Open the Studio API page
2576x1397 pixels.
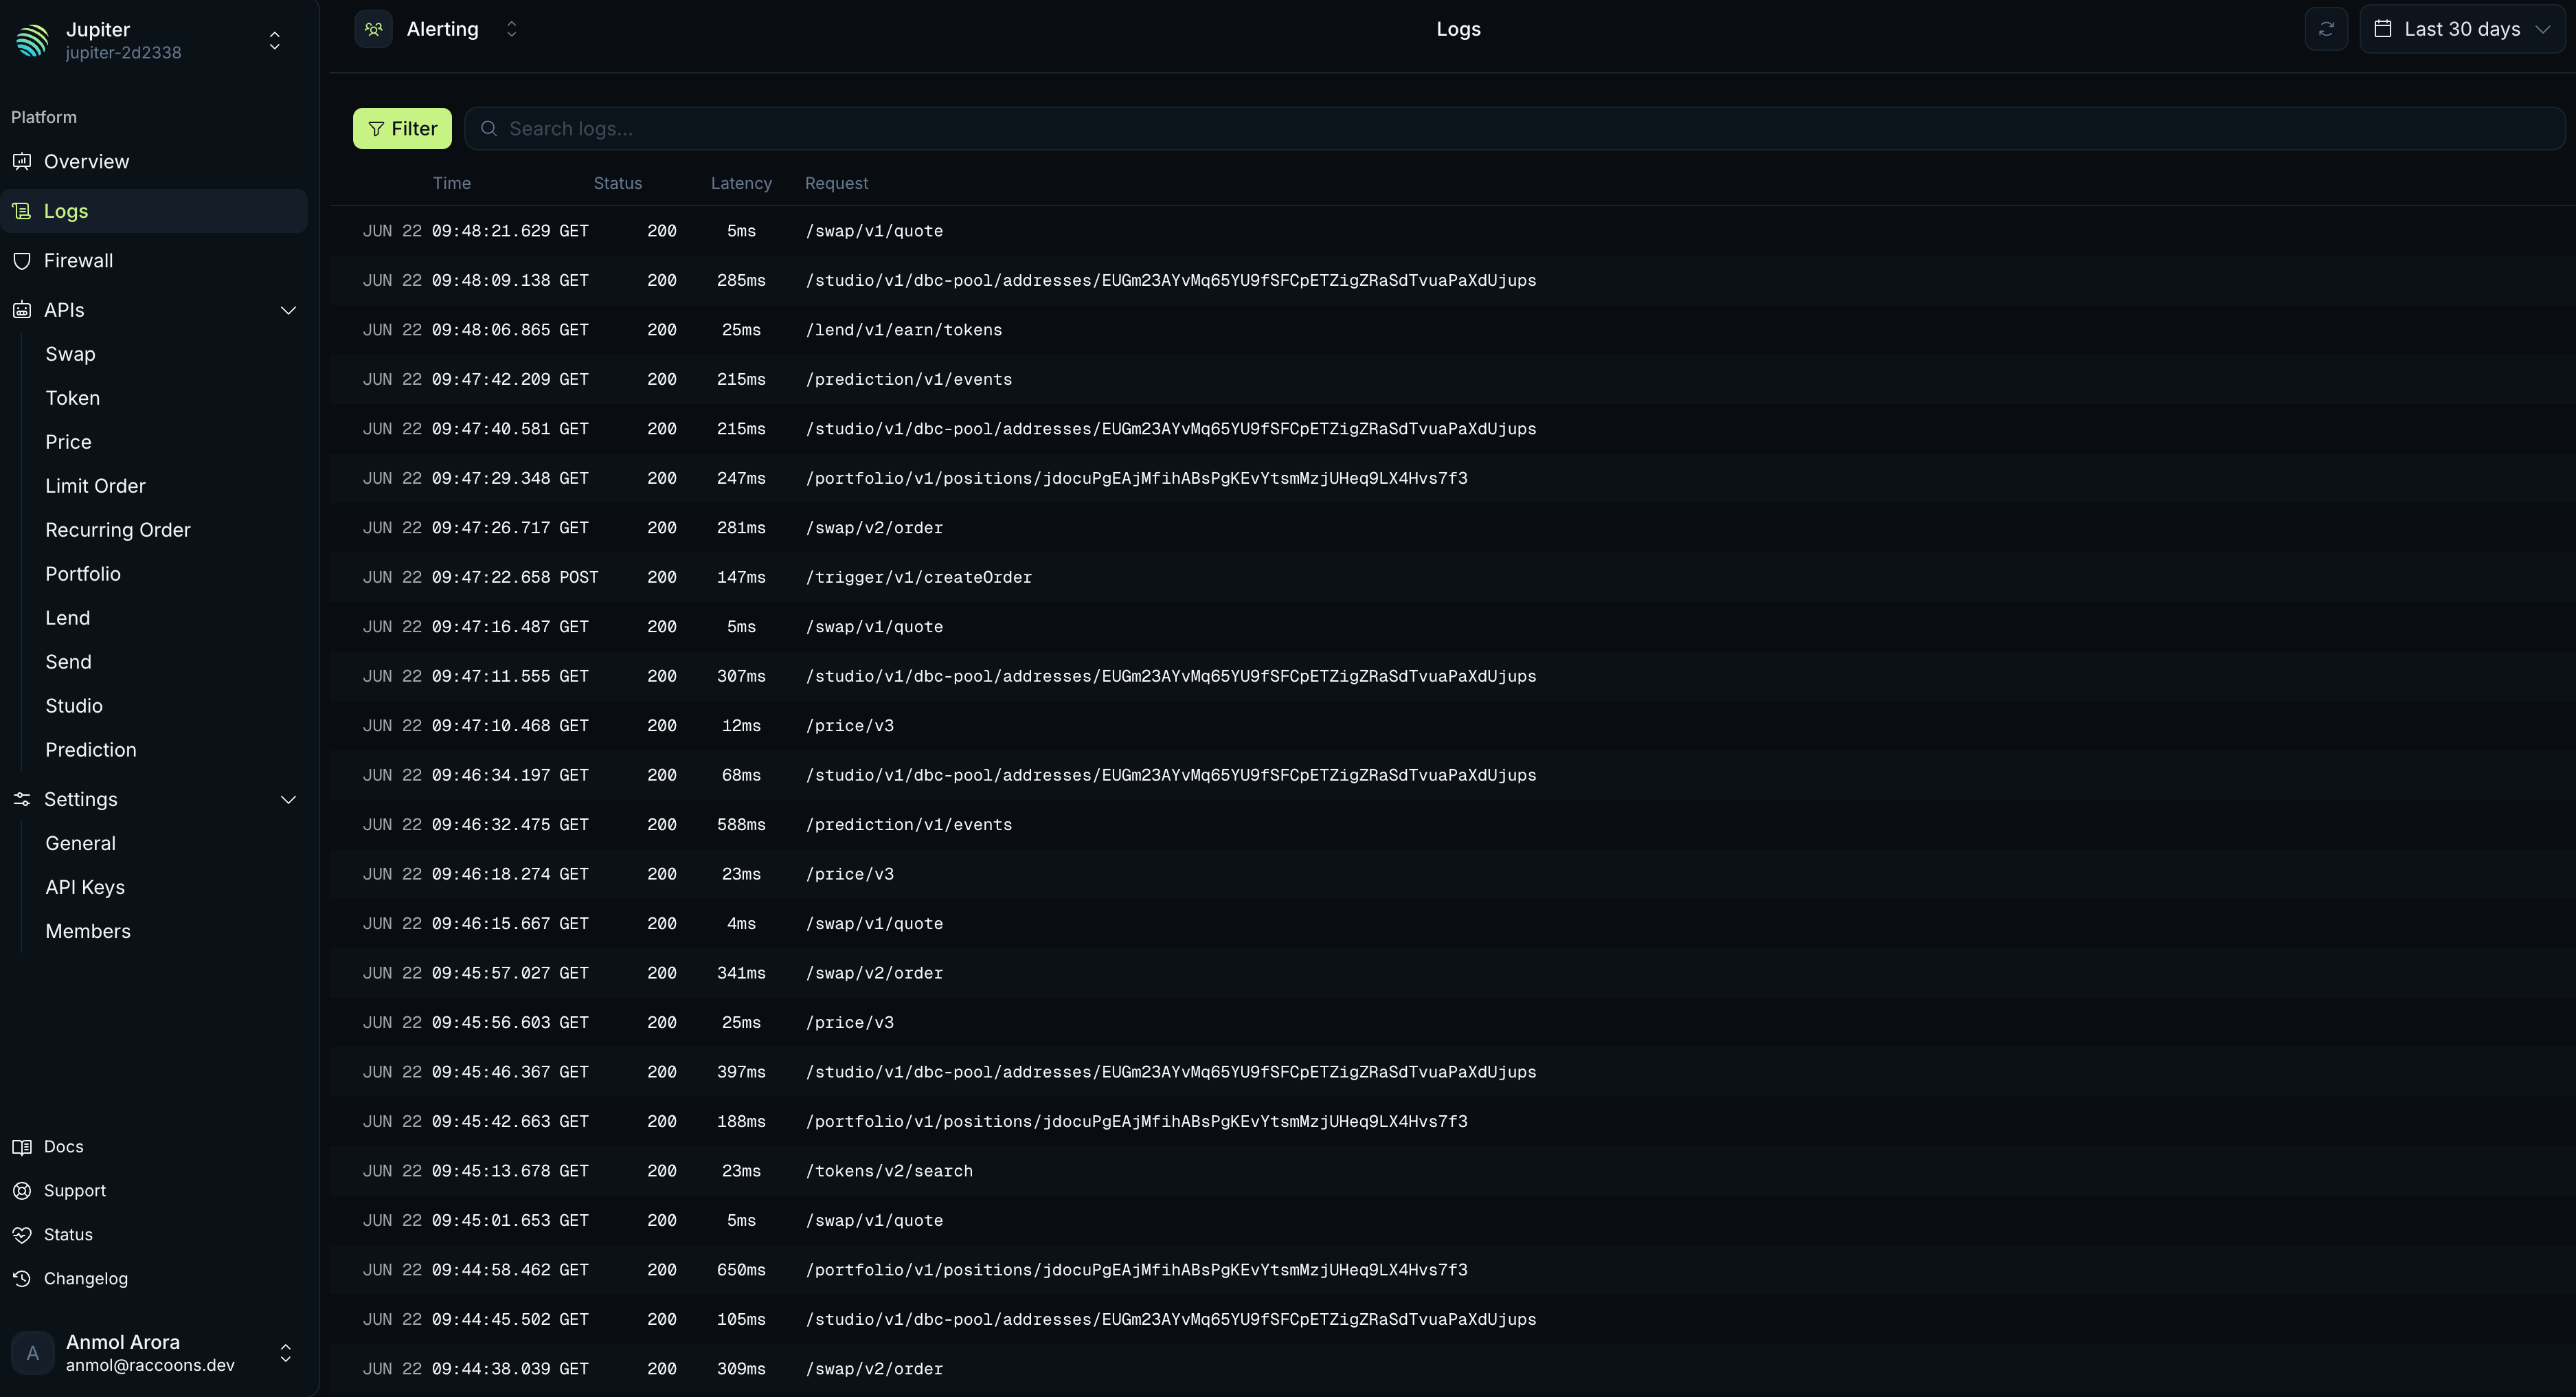pos(73,706)
